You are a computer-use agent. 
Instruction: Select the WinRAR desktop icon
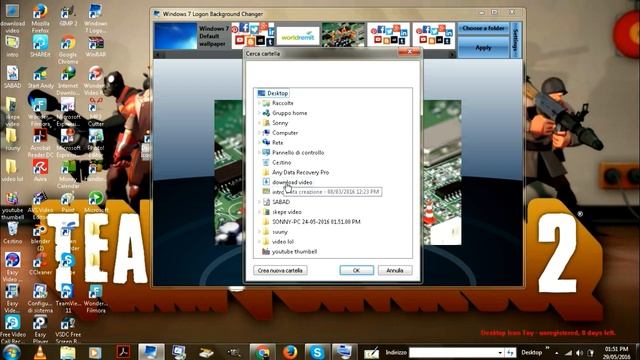coord(96,46)
